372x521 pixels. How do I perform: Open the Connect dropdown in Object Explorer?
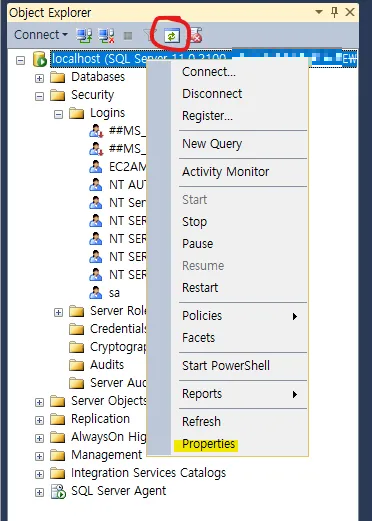[41, 35]
